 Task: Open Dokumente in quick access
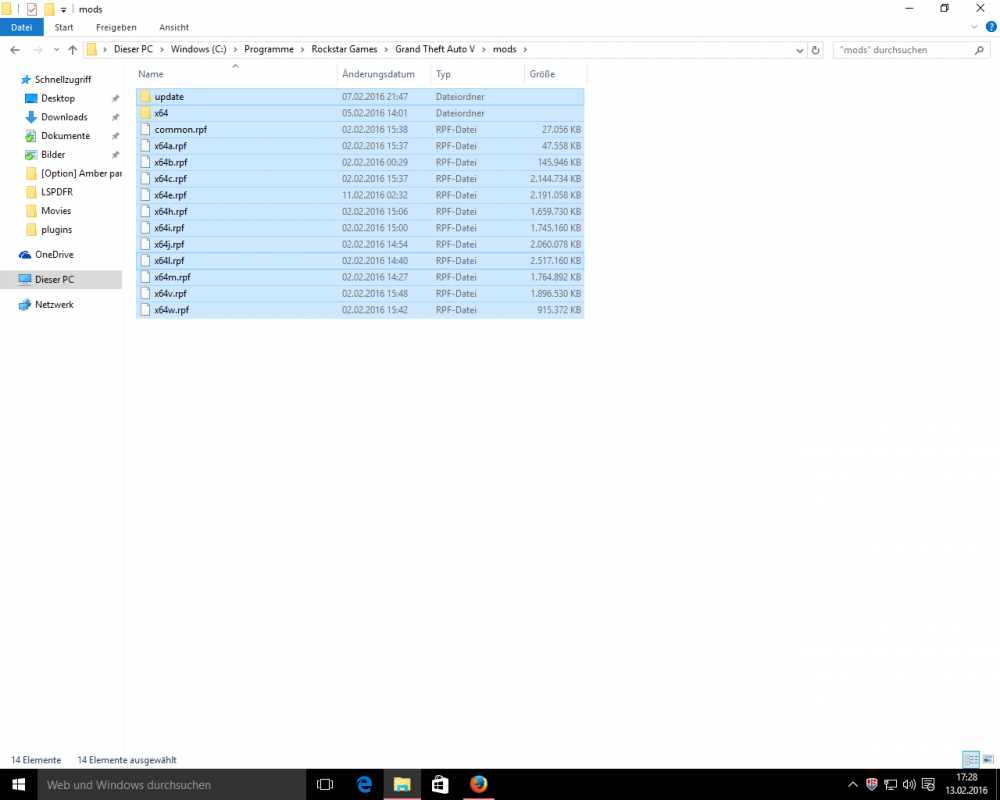pos(65,136)
